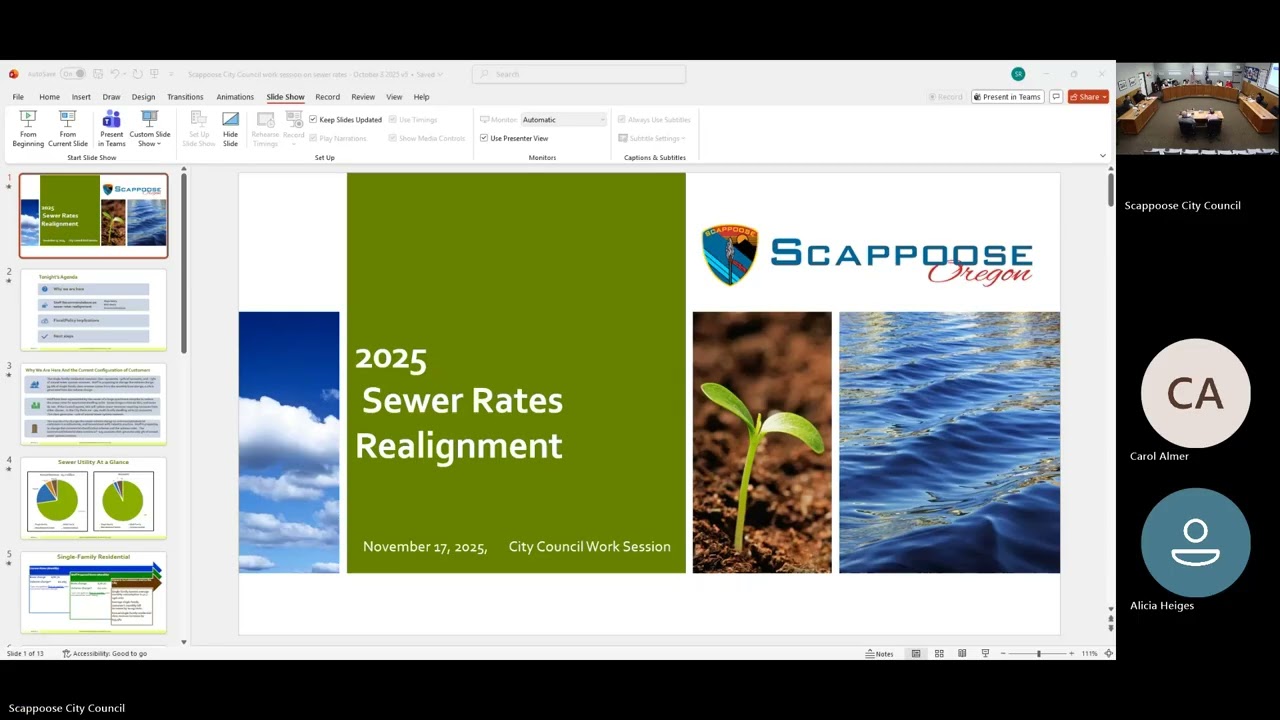
Task: Switch to the Draw tab
Action: [x=111, y=97]
